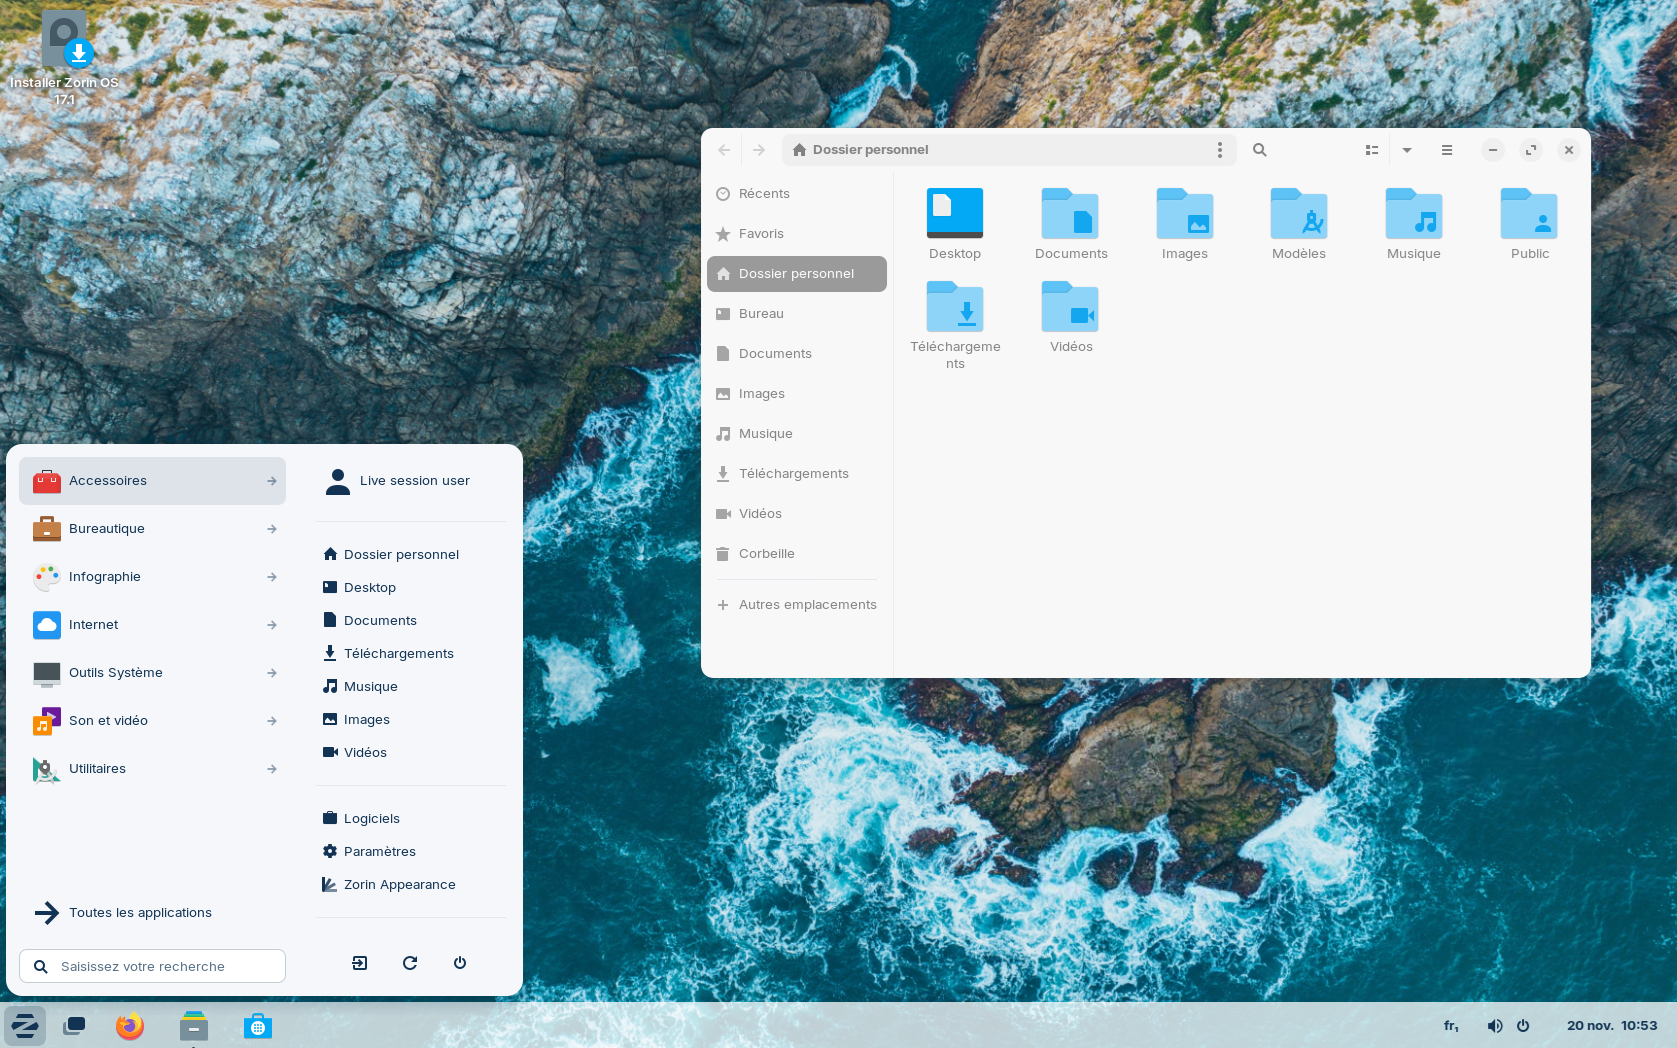
Task: Expand the Internet category in start menu
Action: coord(152,625)
